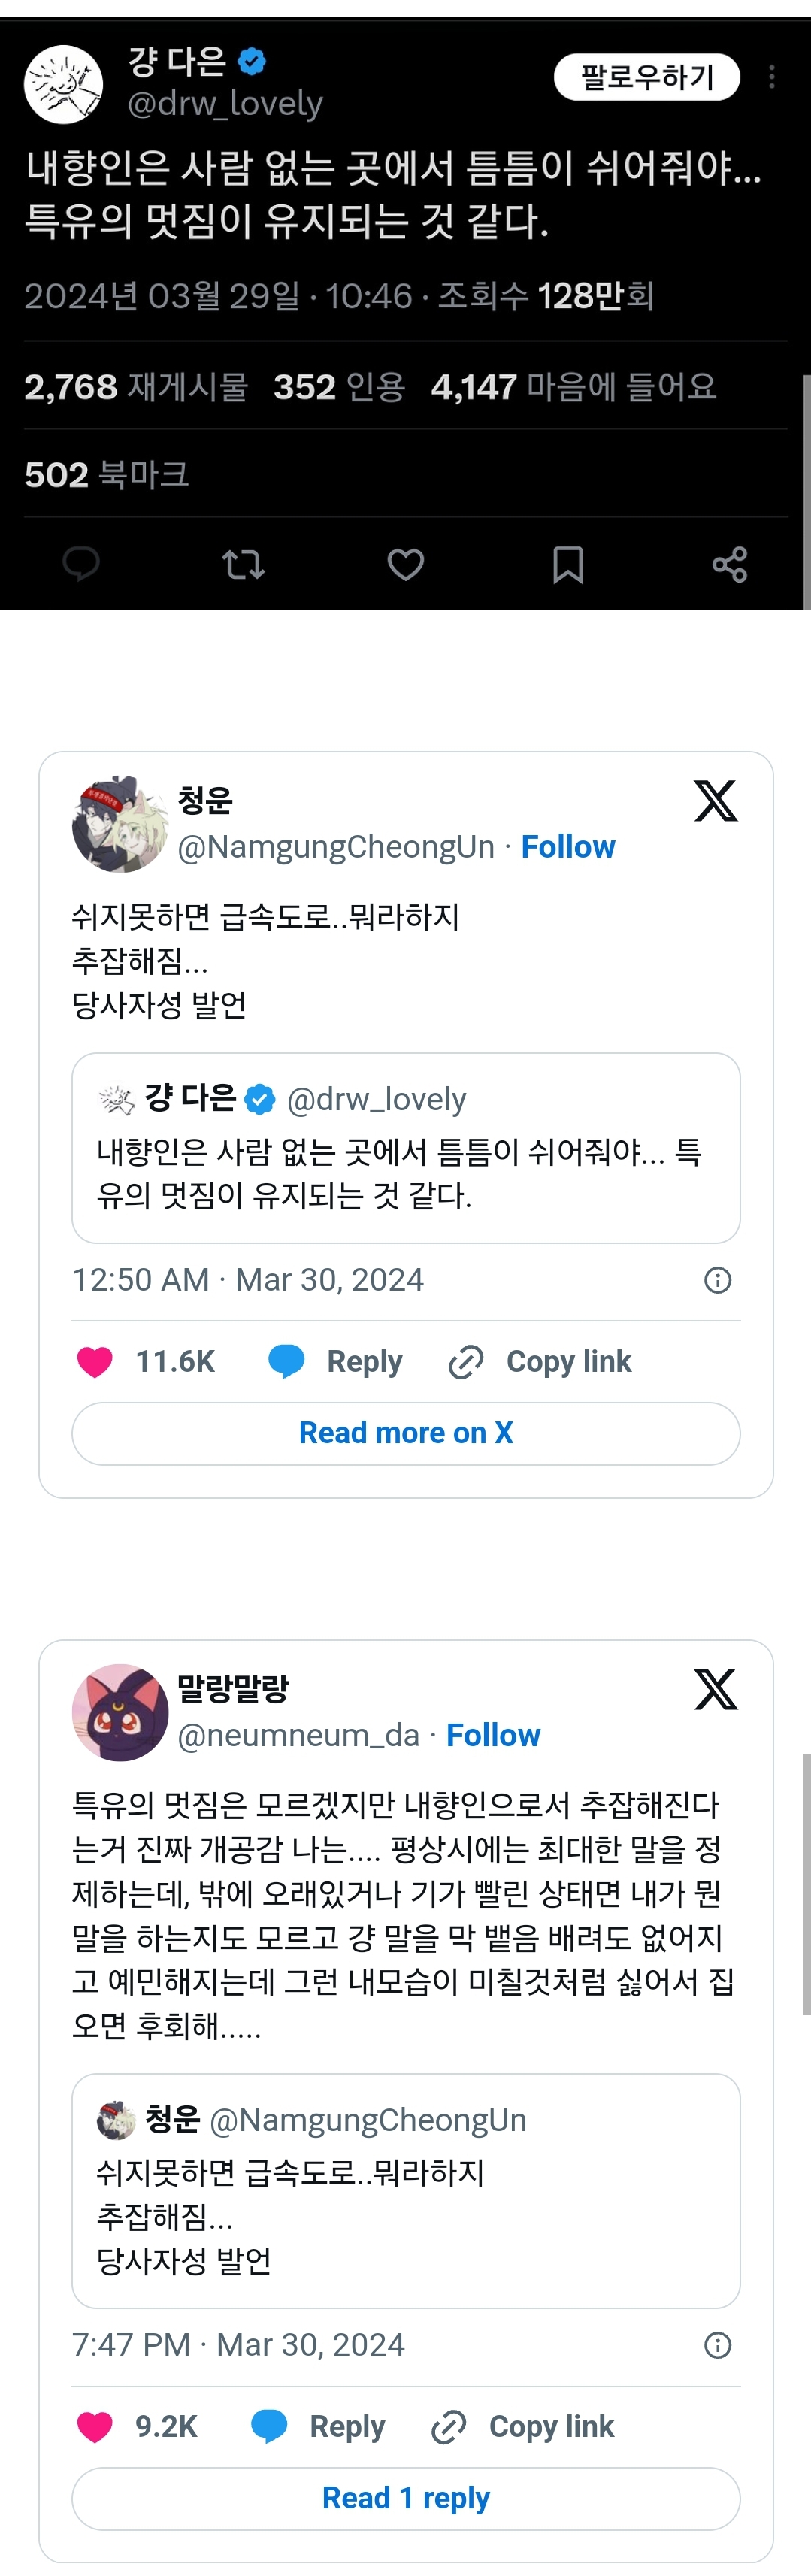
Task: Bookmark the main tweet
Action: [568, 564]
